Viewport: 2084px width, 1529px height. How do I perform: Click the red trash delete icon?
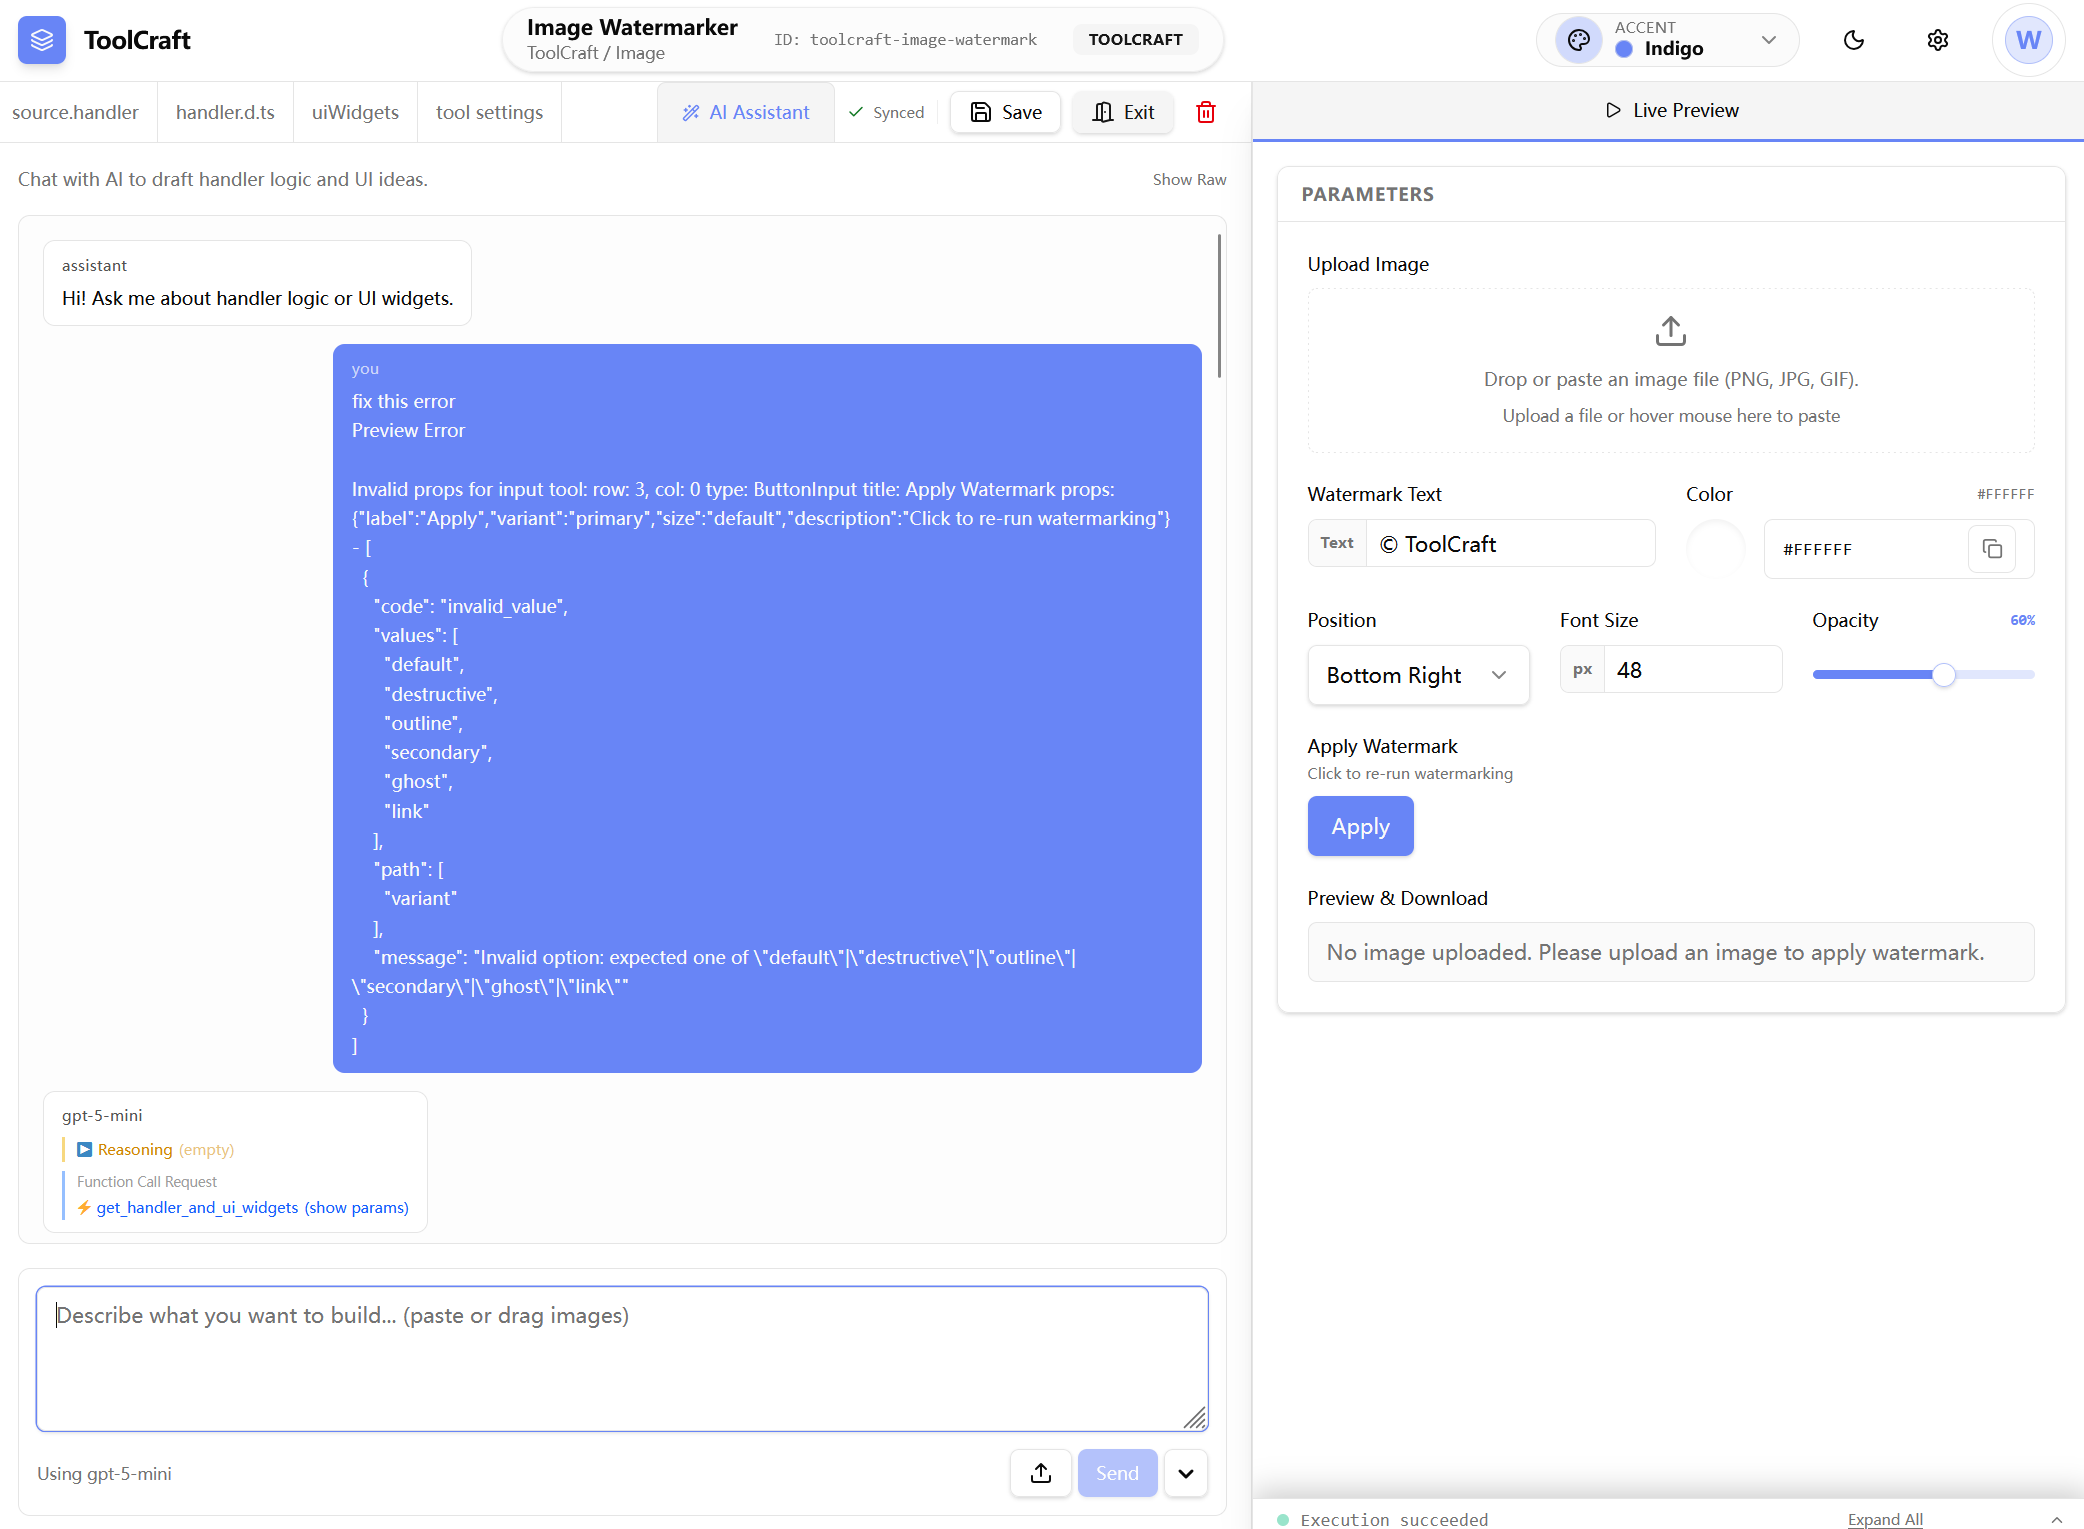pyautogui.click(x=1206, y=112)
